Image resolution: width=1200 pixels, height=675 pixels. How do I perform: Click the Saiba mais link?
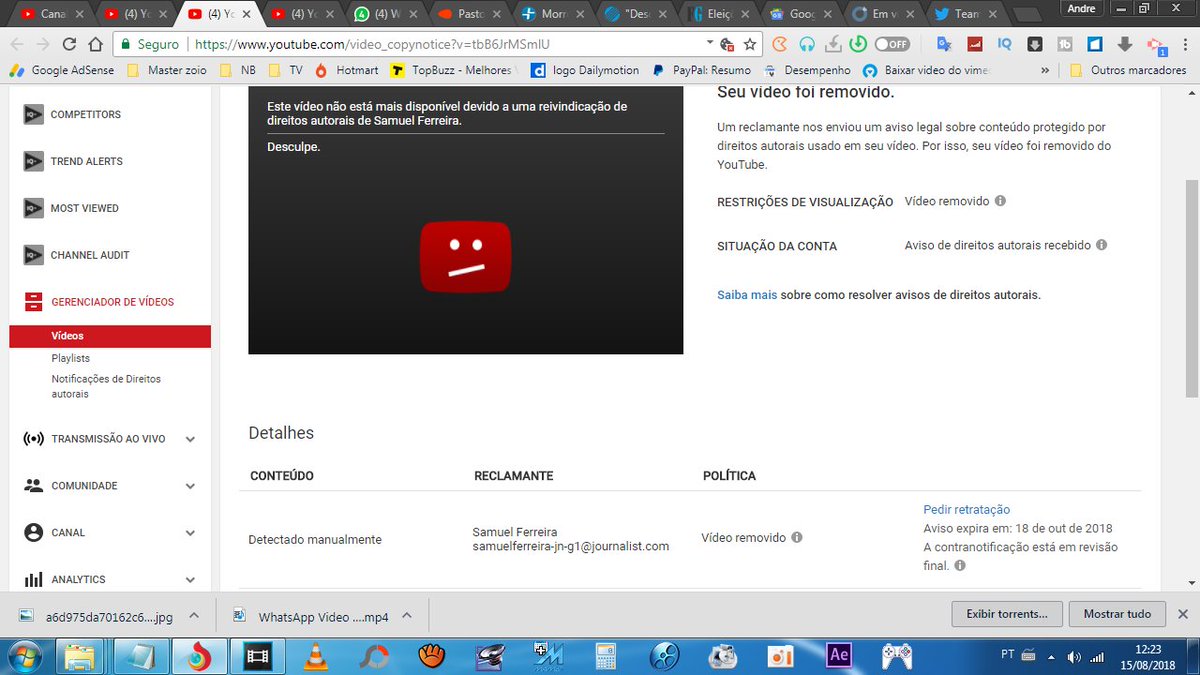click(746, 295)
